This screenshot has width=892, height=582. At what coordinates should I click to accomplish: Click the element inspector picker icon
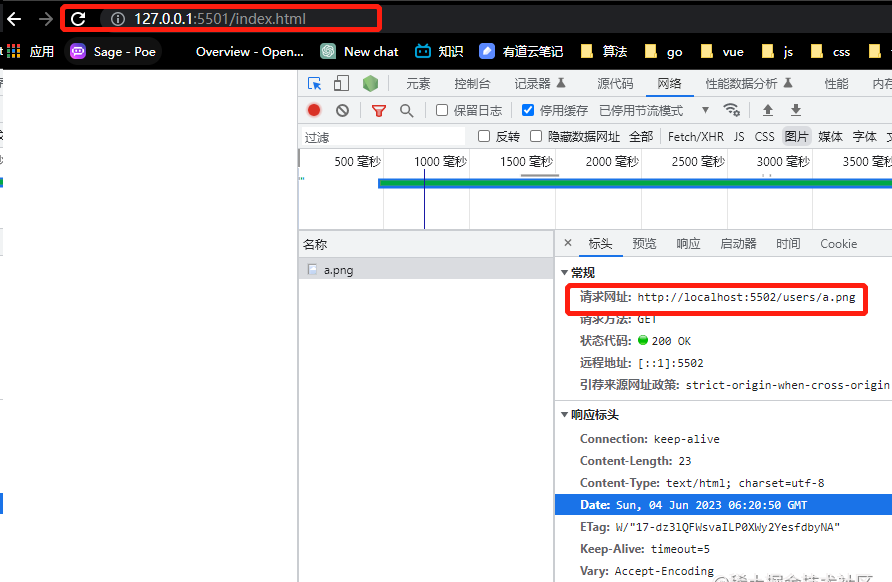coord(315,84)
